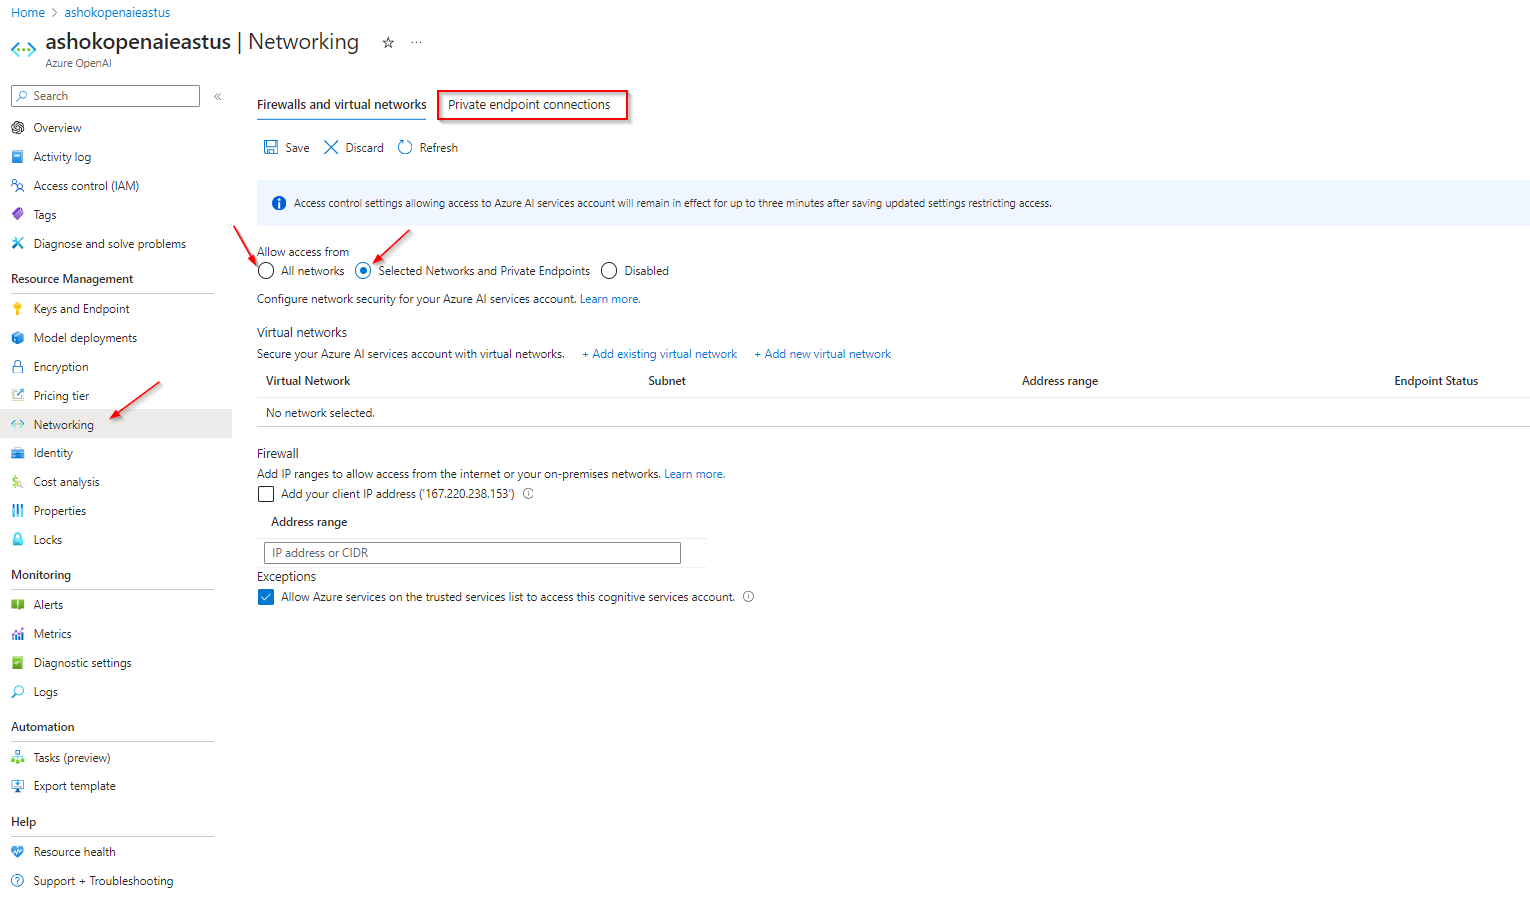Click the Encryption lock icon

pos(17,367)
